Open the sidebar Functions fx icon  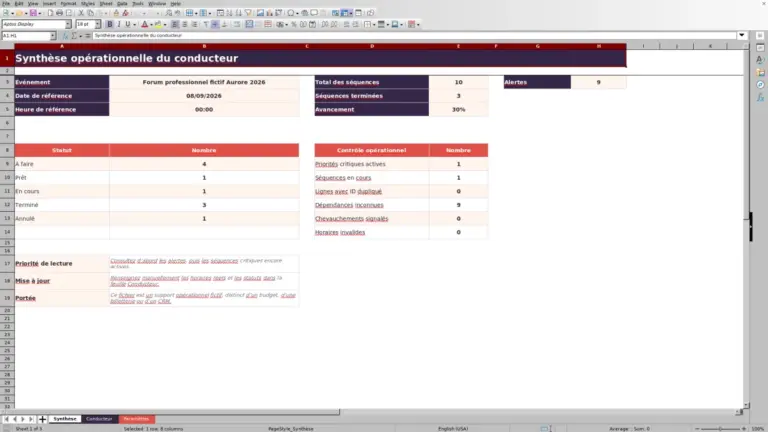click(x=760, y=97)
